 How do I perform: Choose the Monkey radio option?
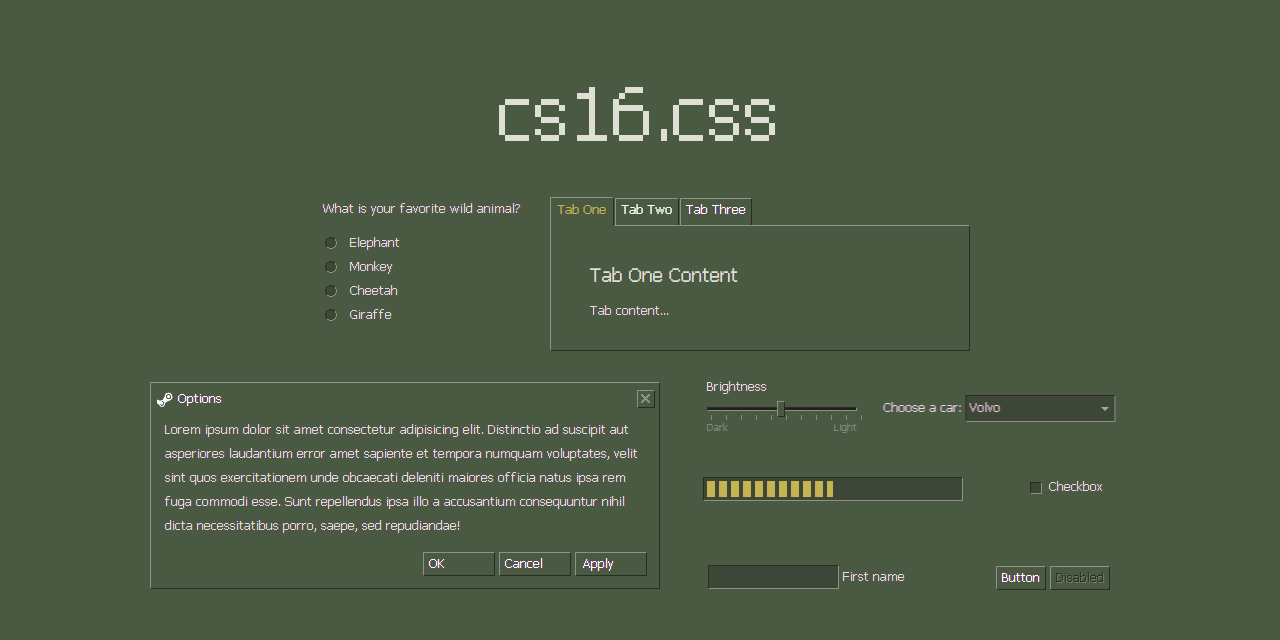click(331, 267)
